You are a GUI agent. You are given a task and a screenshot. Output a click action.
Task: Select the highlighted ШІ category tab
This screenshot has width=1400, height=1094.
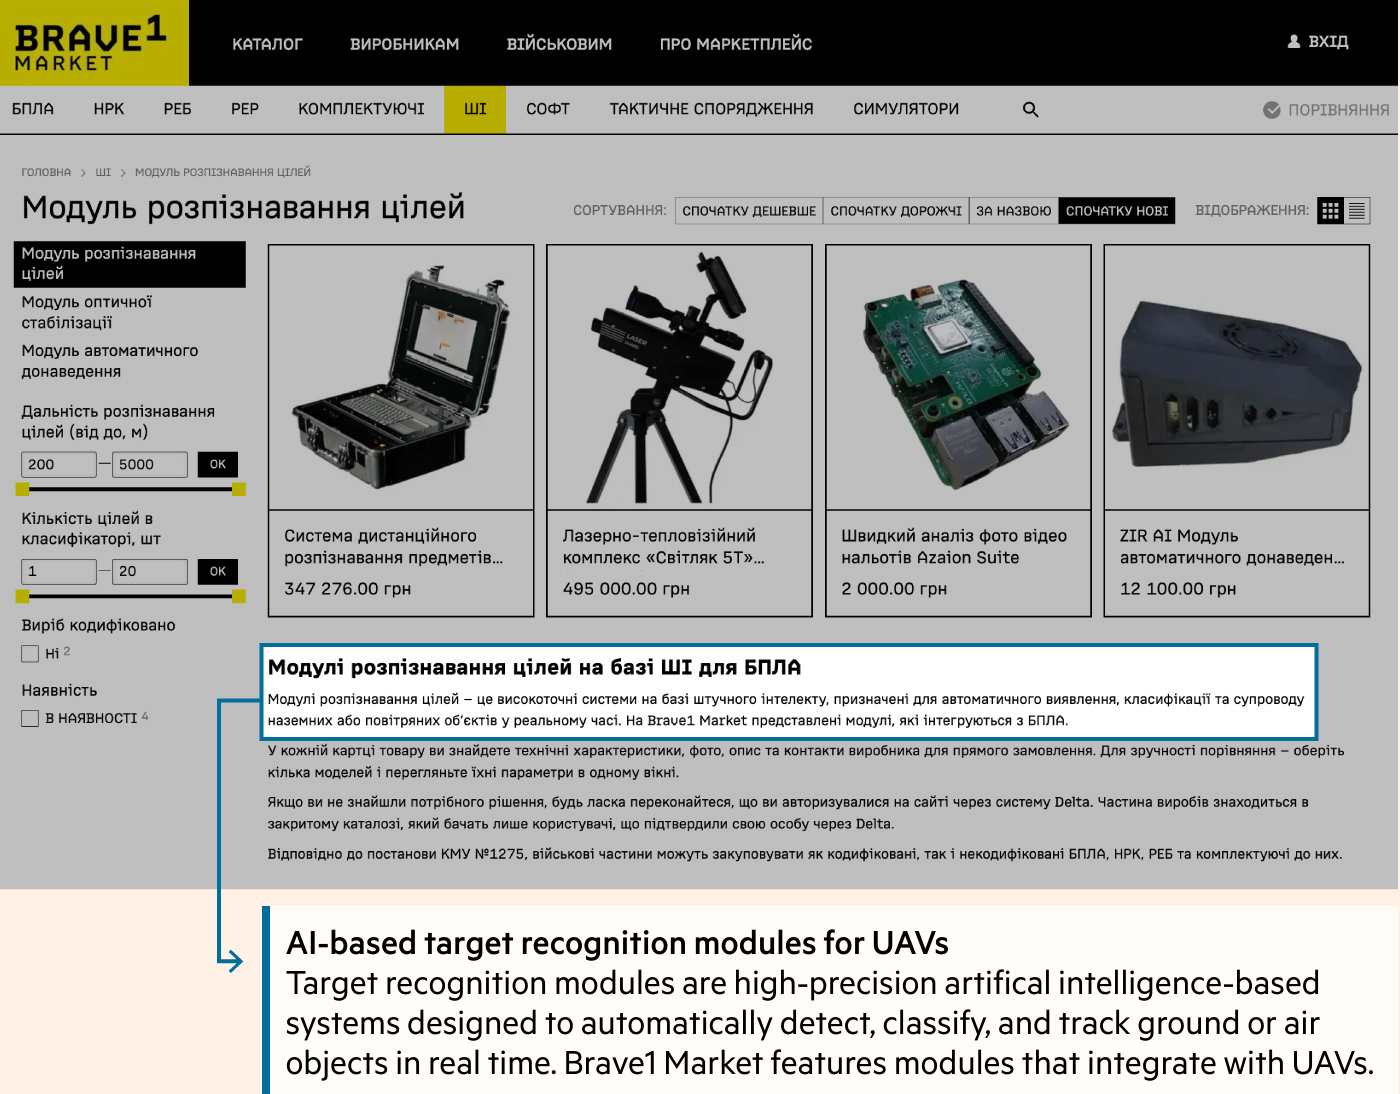pyautogui.click(x=475, y=109)
